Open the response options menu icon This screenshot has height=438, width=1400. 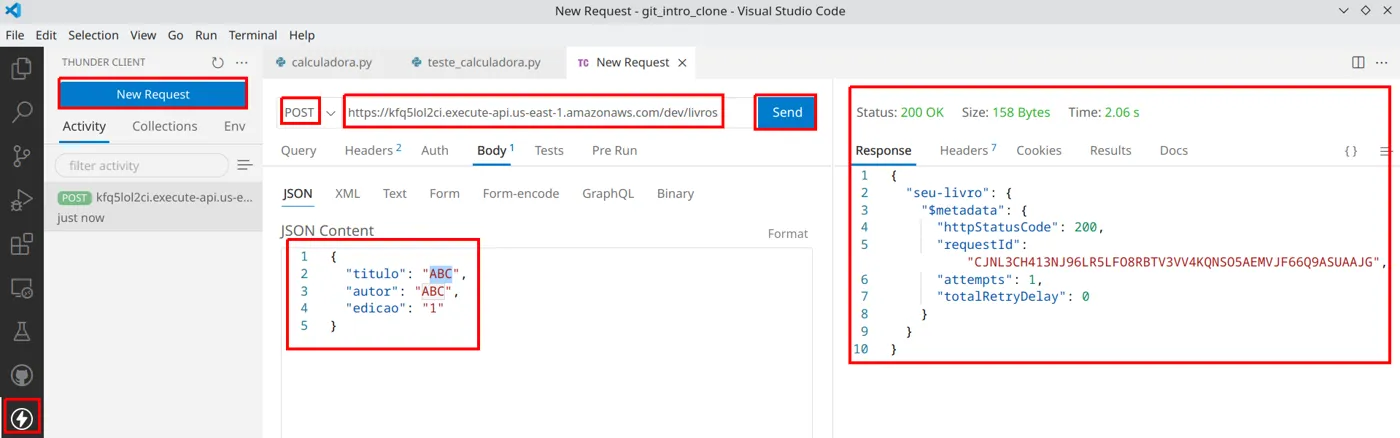pos(1386,151)
